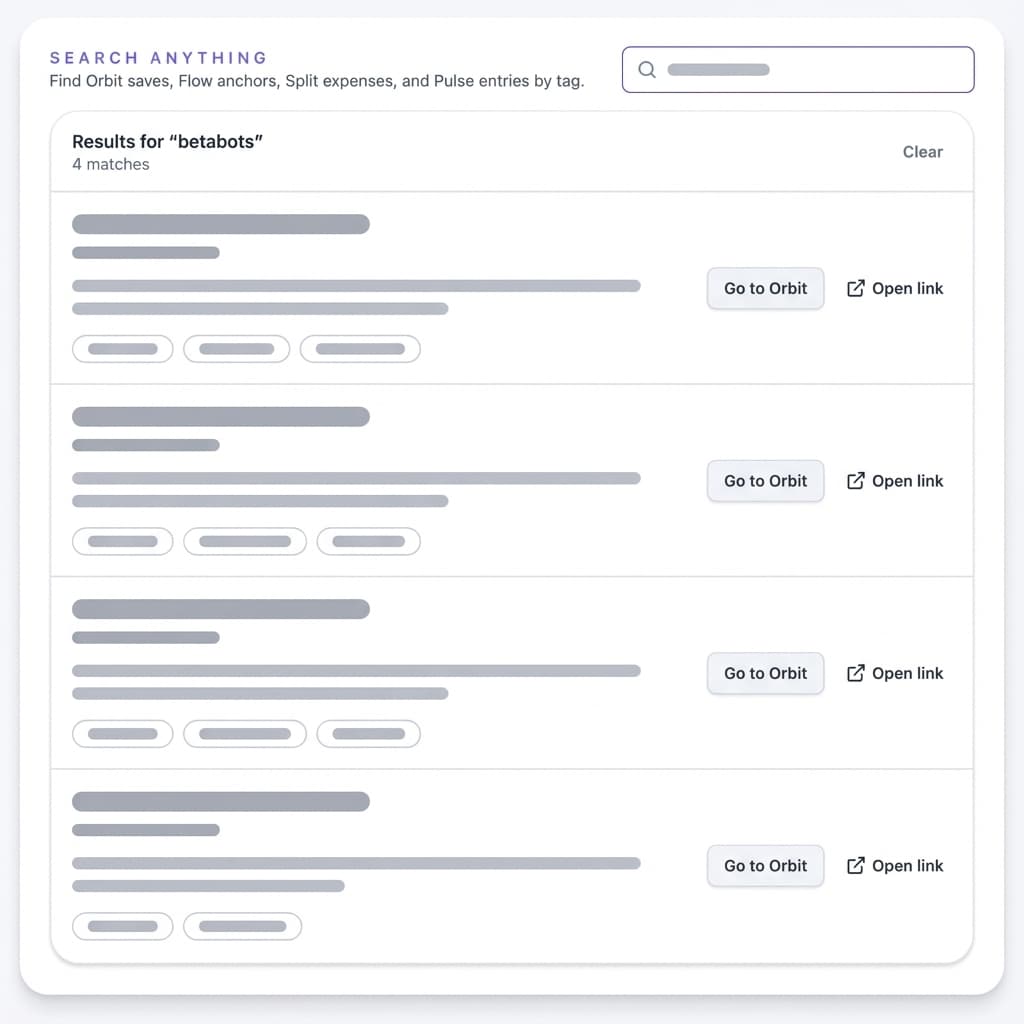Click external link icon in fourth result
Image resolution: width=1024 pixels, height=1024 pixels.
point(856,866)
